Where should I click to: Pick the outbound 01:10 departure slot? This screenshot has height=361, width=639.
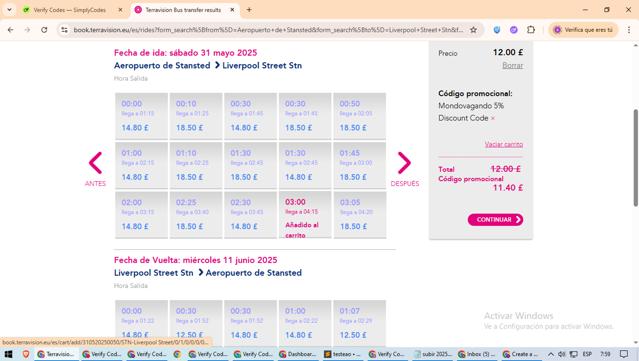click(x=196, y=165)
